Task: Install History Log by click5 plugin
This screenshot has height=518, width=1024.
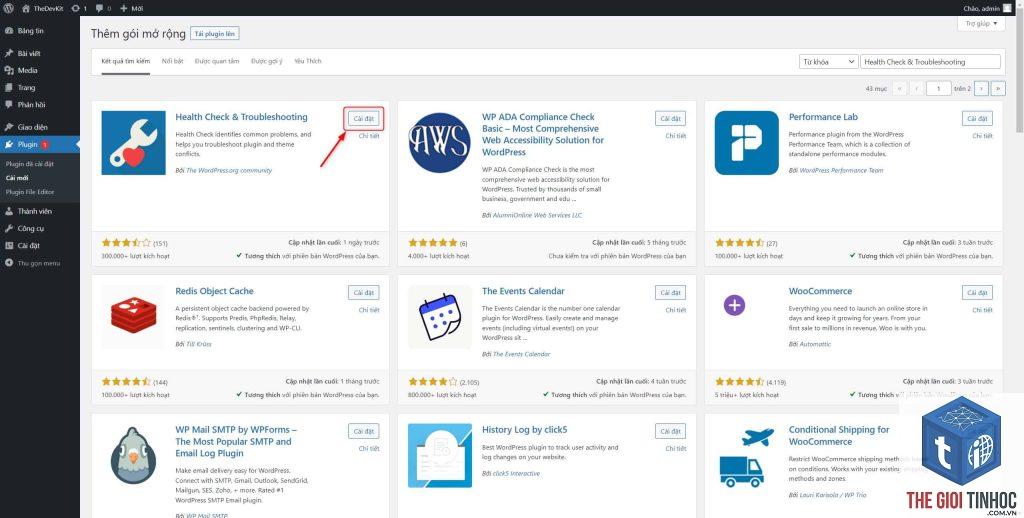Action: [x=670, y=432]
